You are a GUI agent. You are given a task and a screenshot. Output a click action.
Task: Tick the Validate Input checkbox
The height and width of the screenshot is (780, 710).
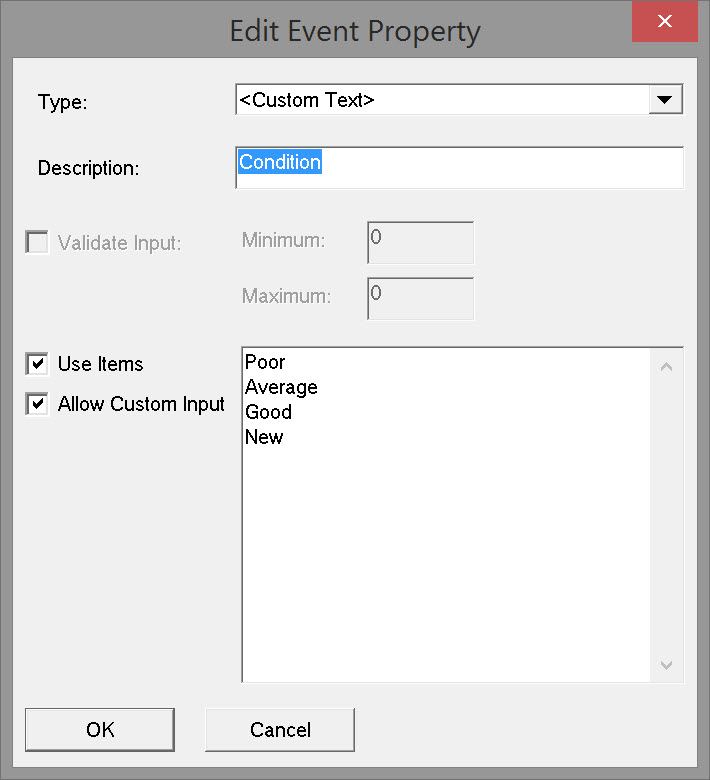(x=37, y=242)
